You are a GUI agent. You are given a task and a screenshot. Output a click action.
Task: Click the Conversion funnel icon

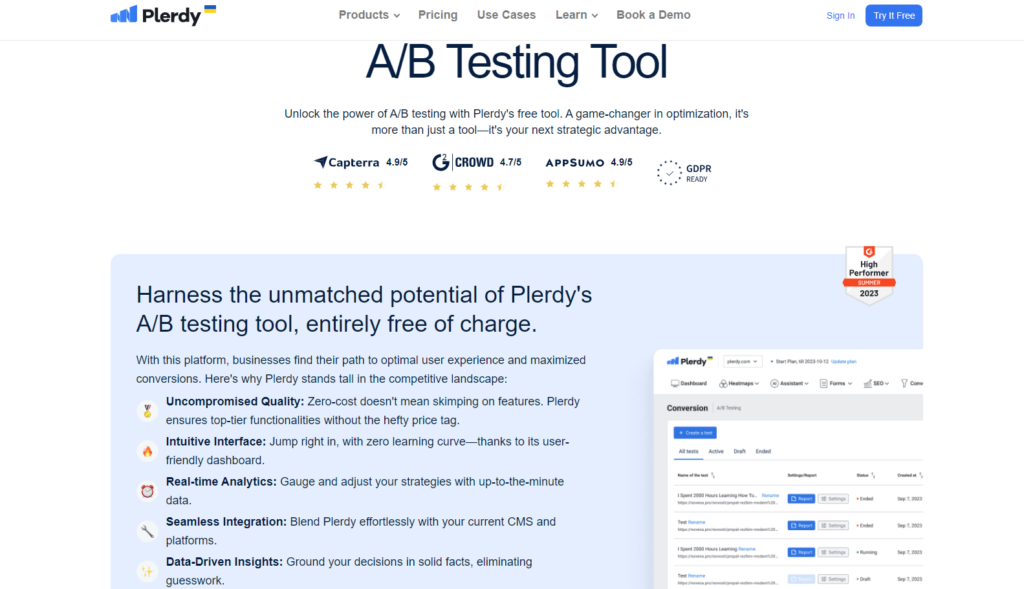coord(904,383)
